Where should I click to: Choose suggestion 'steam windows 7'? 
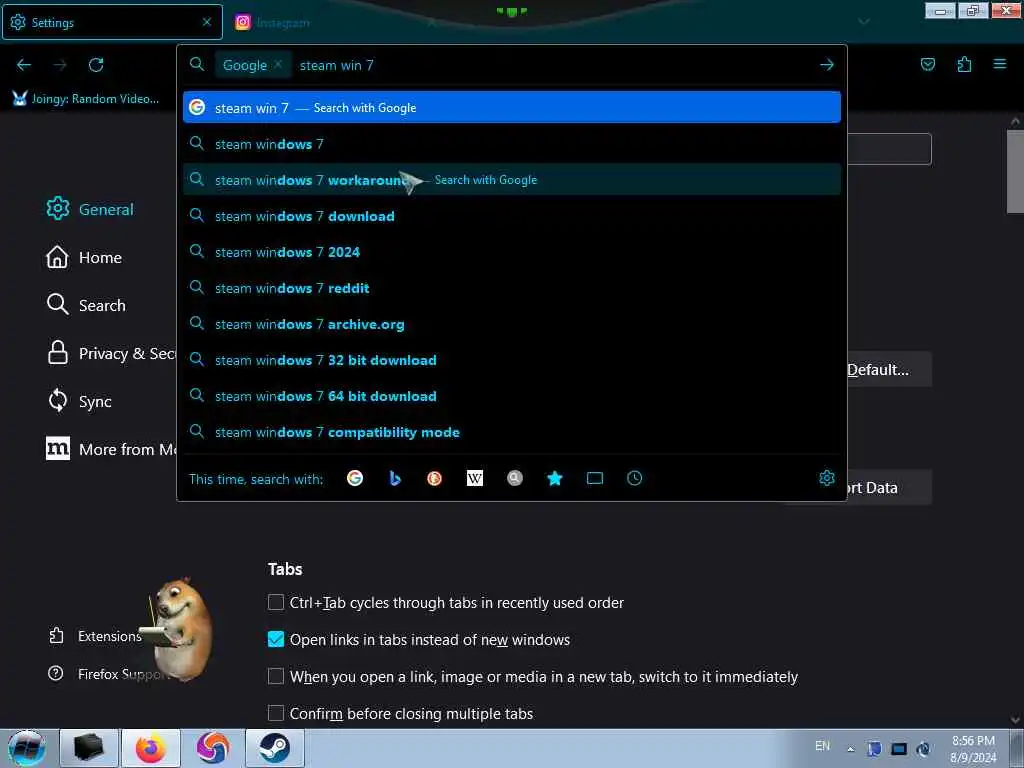pos(511,144)
